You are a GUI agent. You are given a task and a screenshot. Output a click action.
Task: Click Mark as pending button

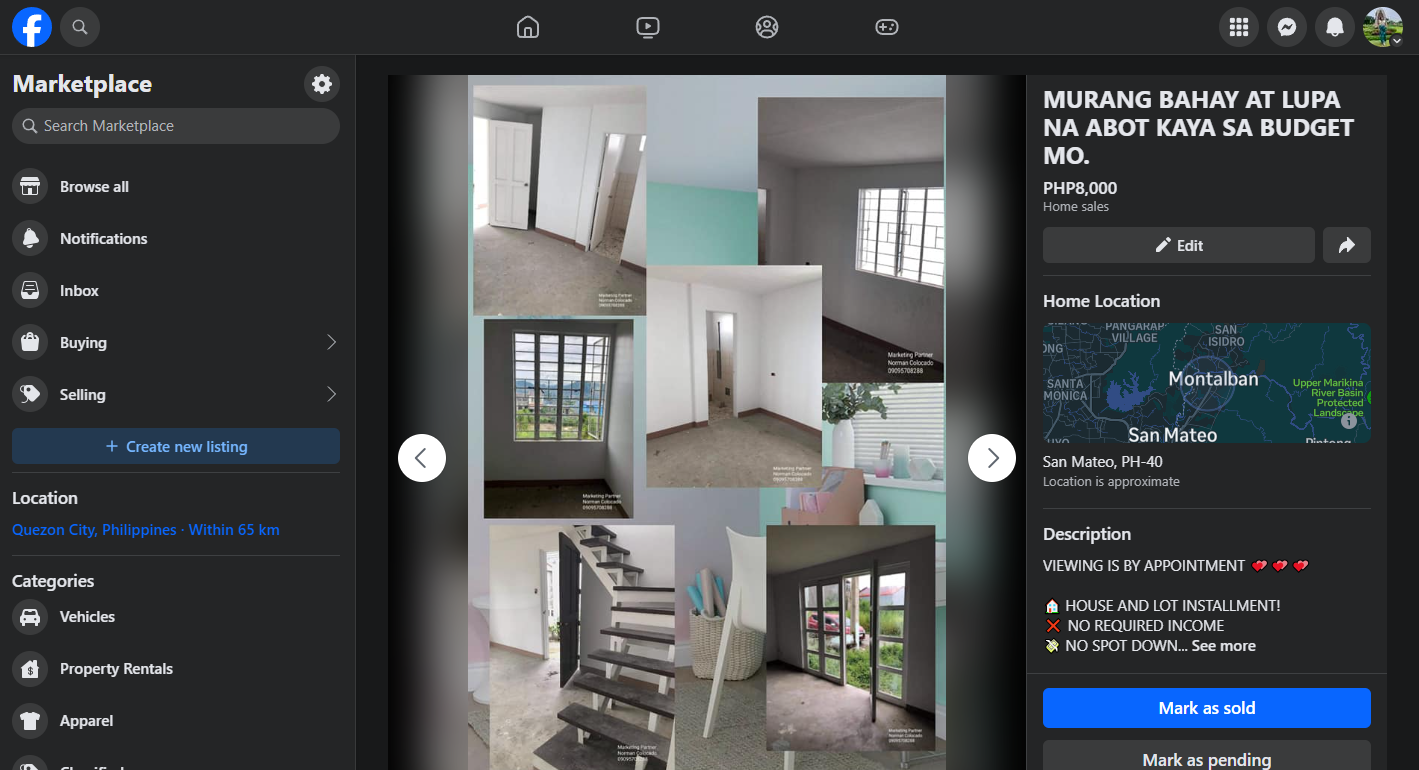[x=1207, y=757]
